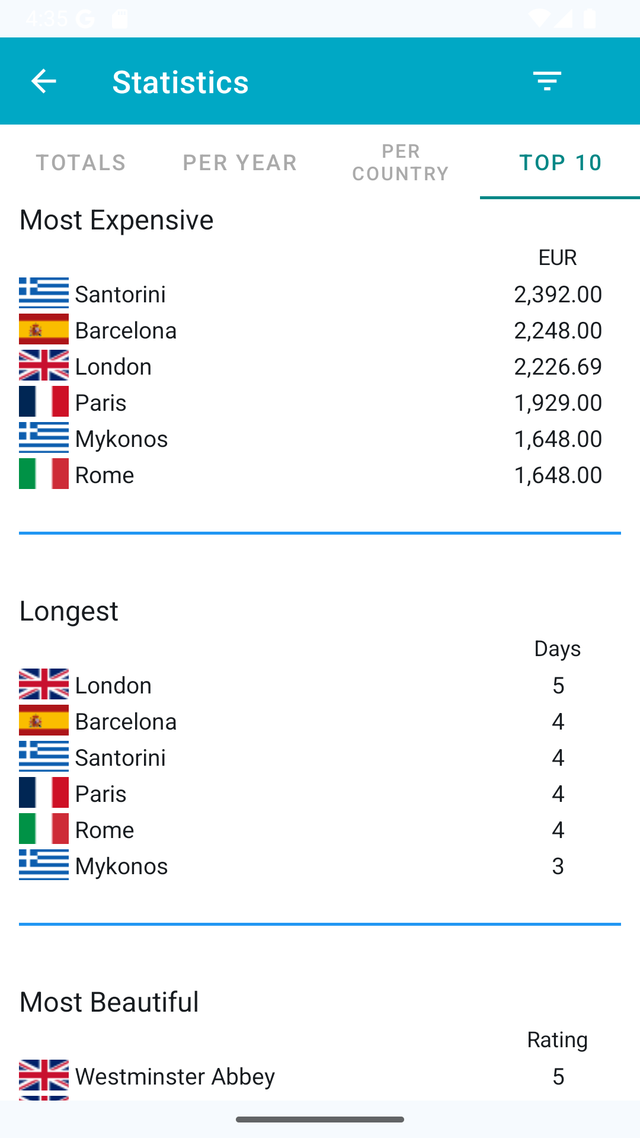Viewport: 640px width, 1138px height.
Task: Tap the navigation handle at screen bottom
Action: (x=320, y=1119)
